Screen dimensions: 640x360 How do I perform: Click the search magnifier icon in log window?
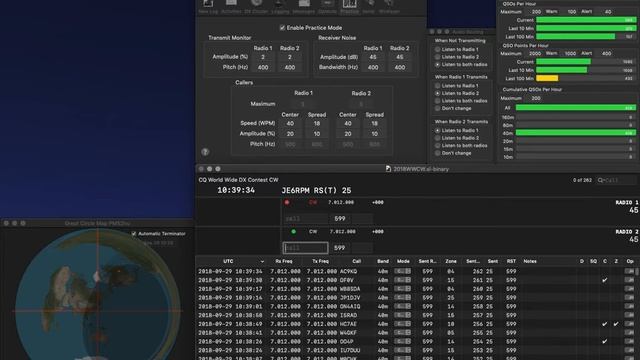pyautogui.click(x=600, y=180)
